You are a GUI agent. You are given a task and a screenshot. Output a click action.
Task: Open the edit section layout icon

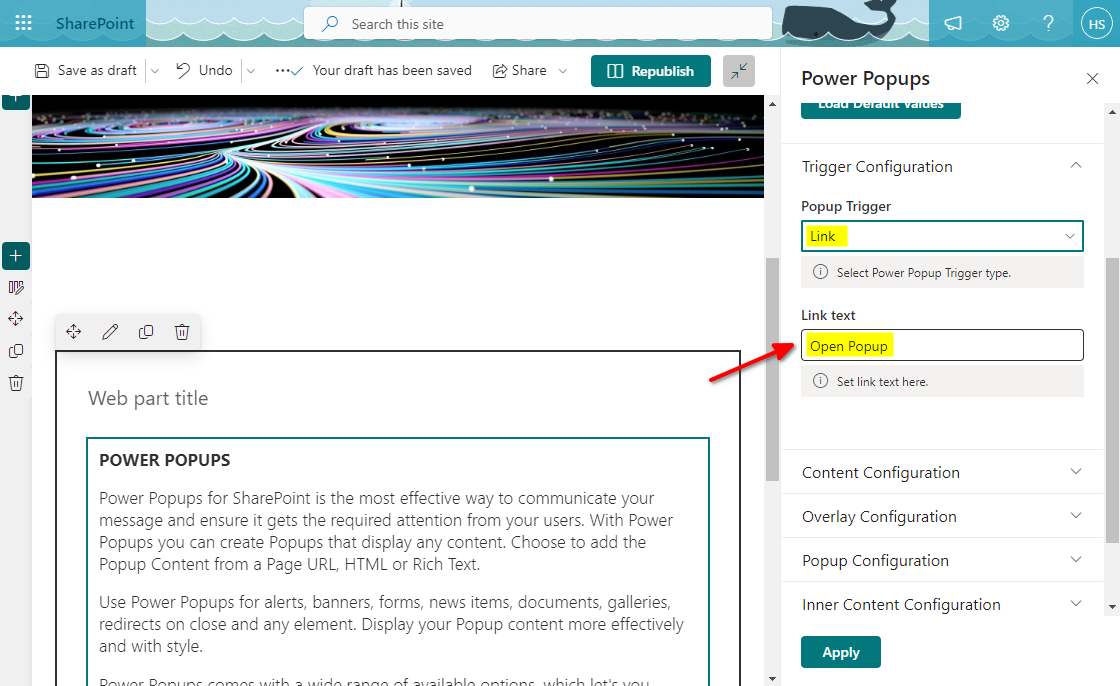[x=16, y=287]
